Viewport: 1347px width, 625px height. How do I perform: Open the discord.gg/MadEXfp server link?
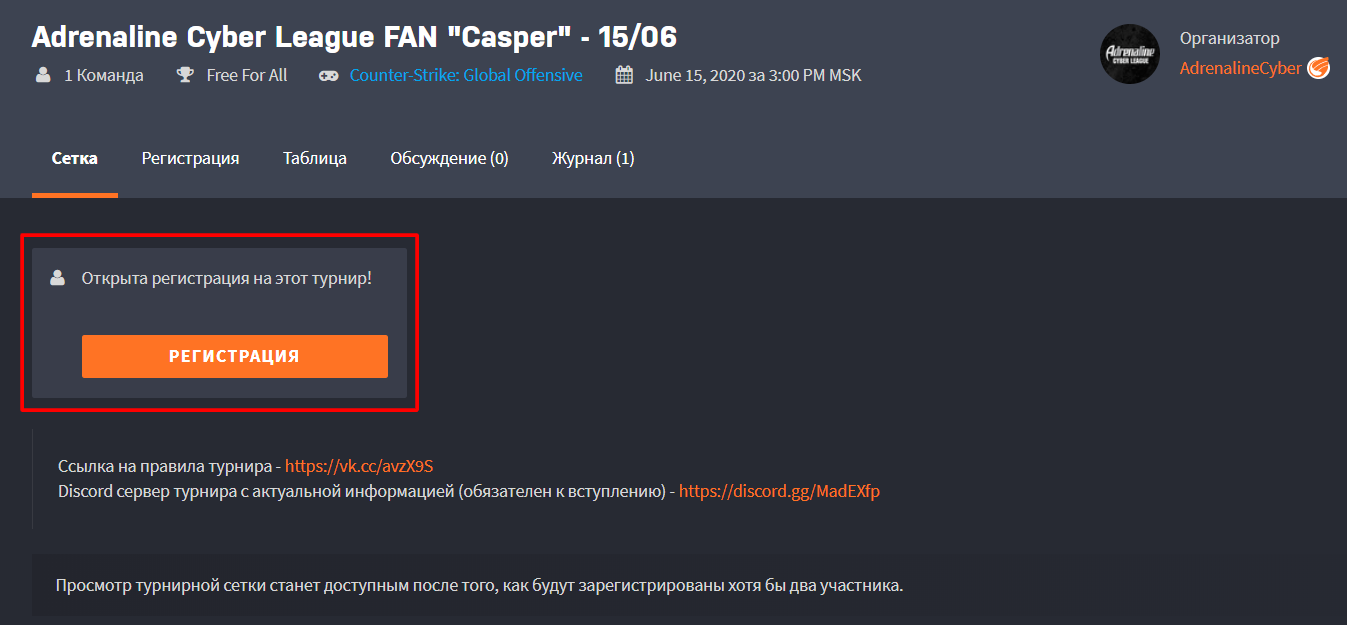coord(779,491)
